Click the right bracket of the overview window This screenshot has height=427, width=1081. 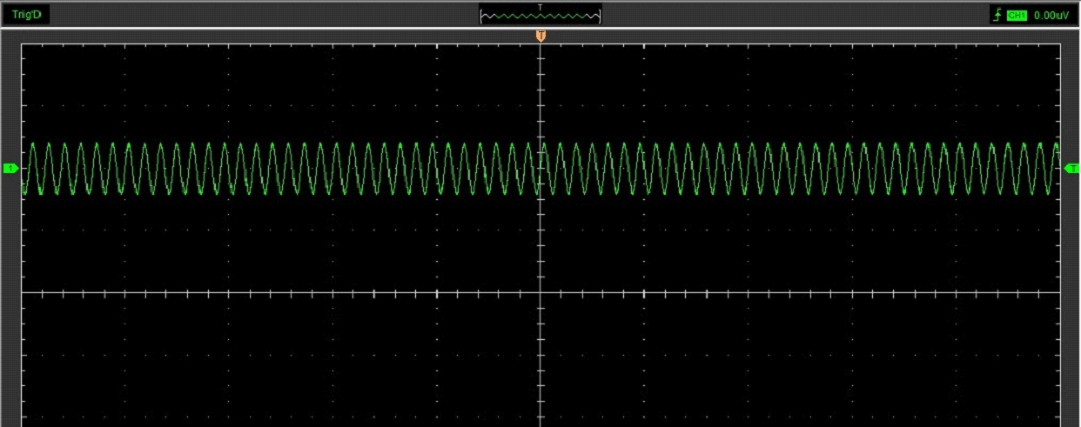[599, 15]
